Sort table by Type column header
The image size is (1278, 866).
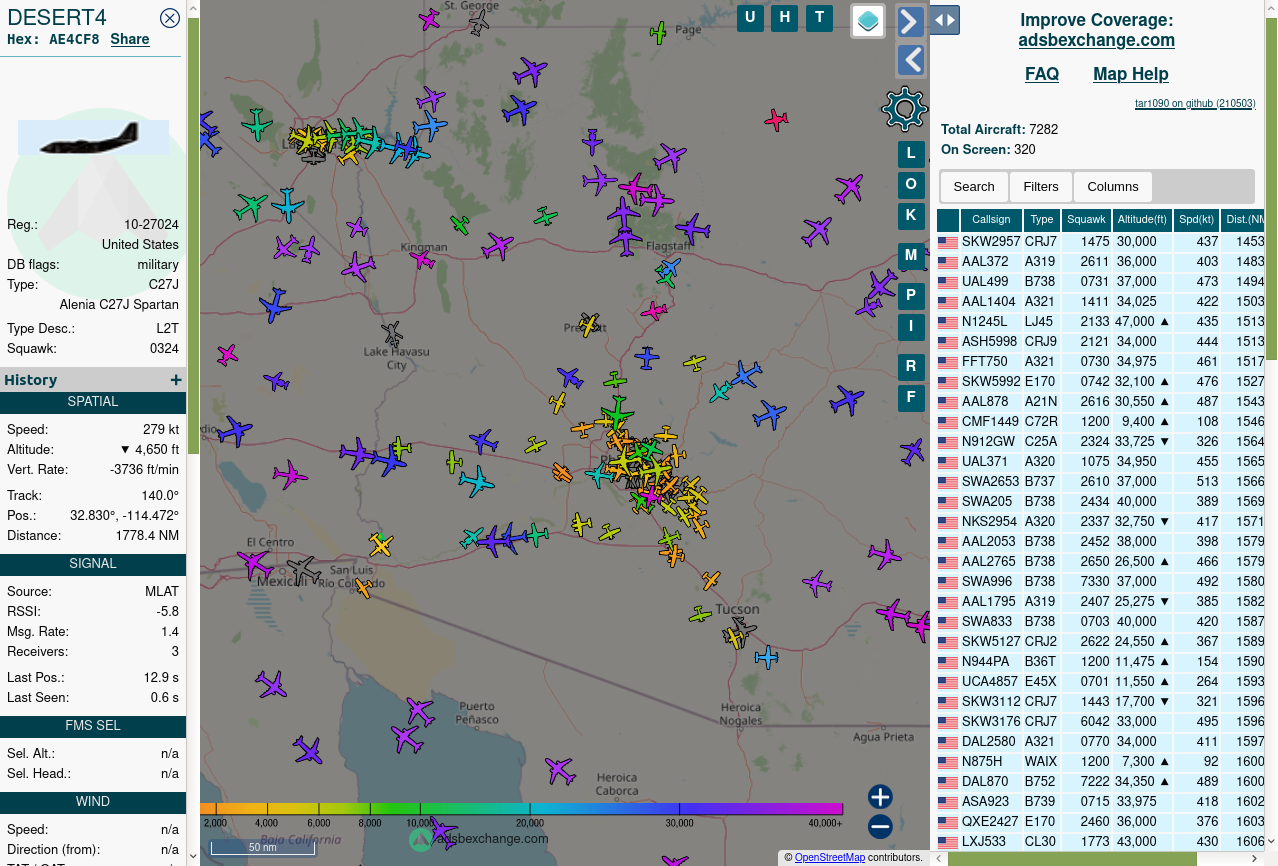1042,220
